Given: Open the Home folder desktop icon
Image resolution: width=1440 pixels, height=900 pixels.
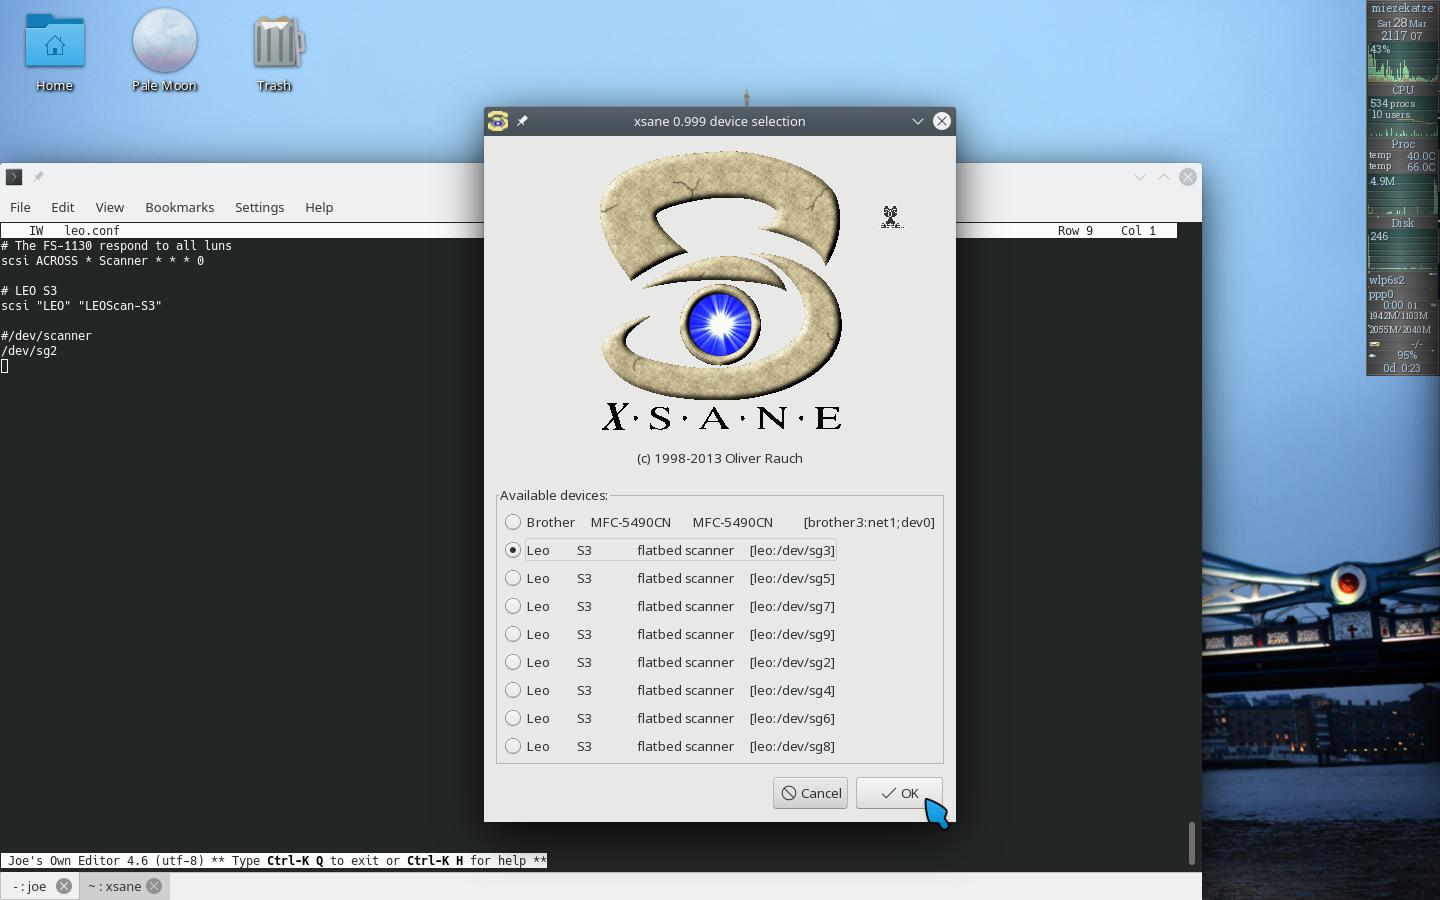Looking at the screenshot, I should (x=55, y=42).
